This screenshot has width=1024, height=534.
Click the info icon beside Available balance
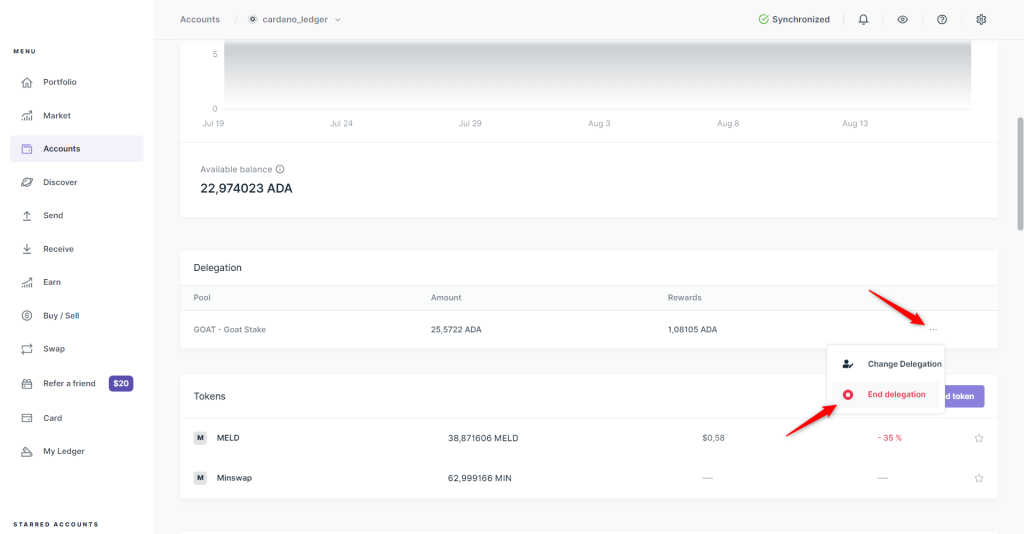click(280, 169)
